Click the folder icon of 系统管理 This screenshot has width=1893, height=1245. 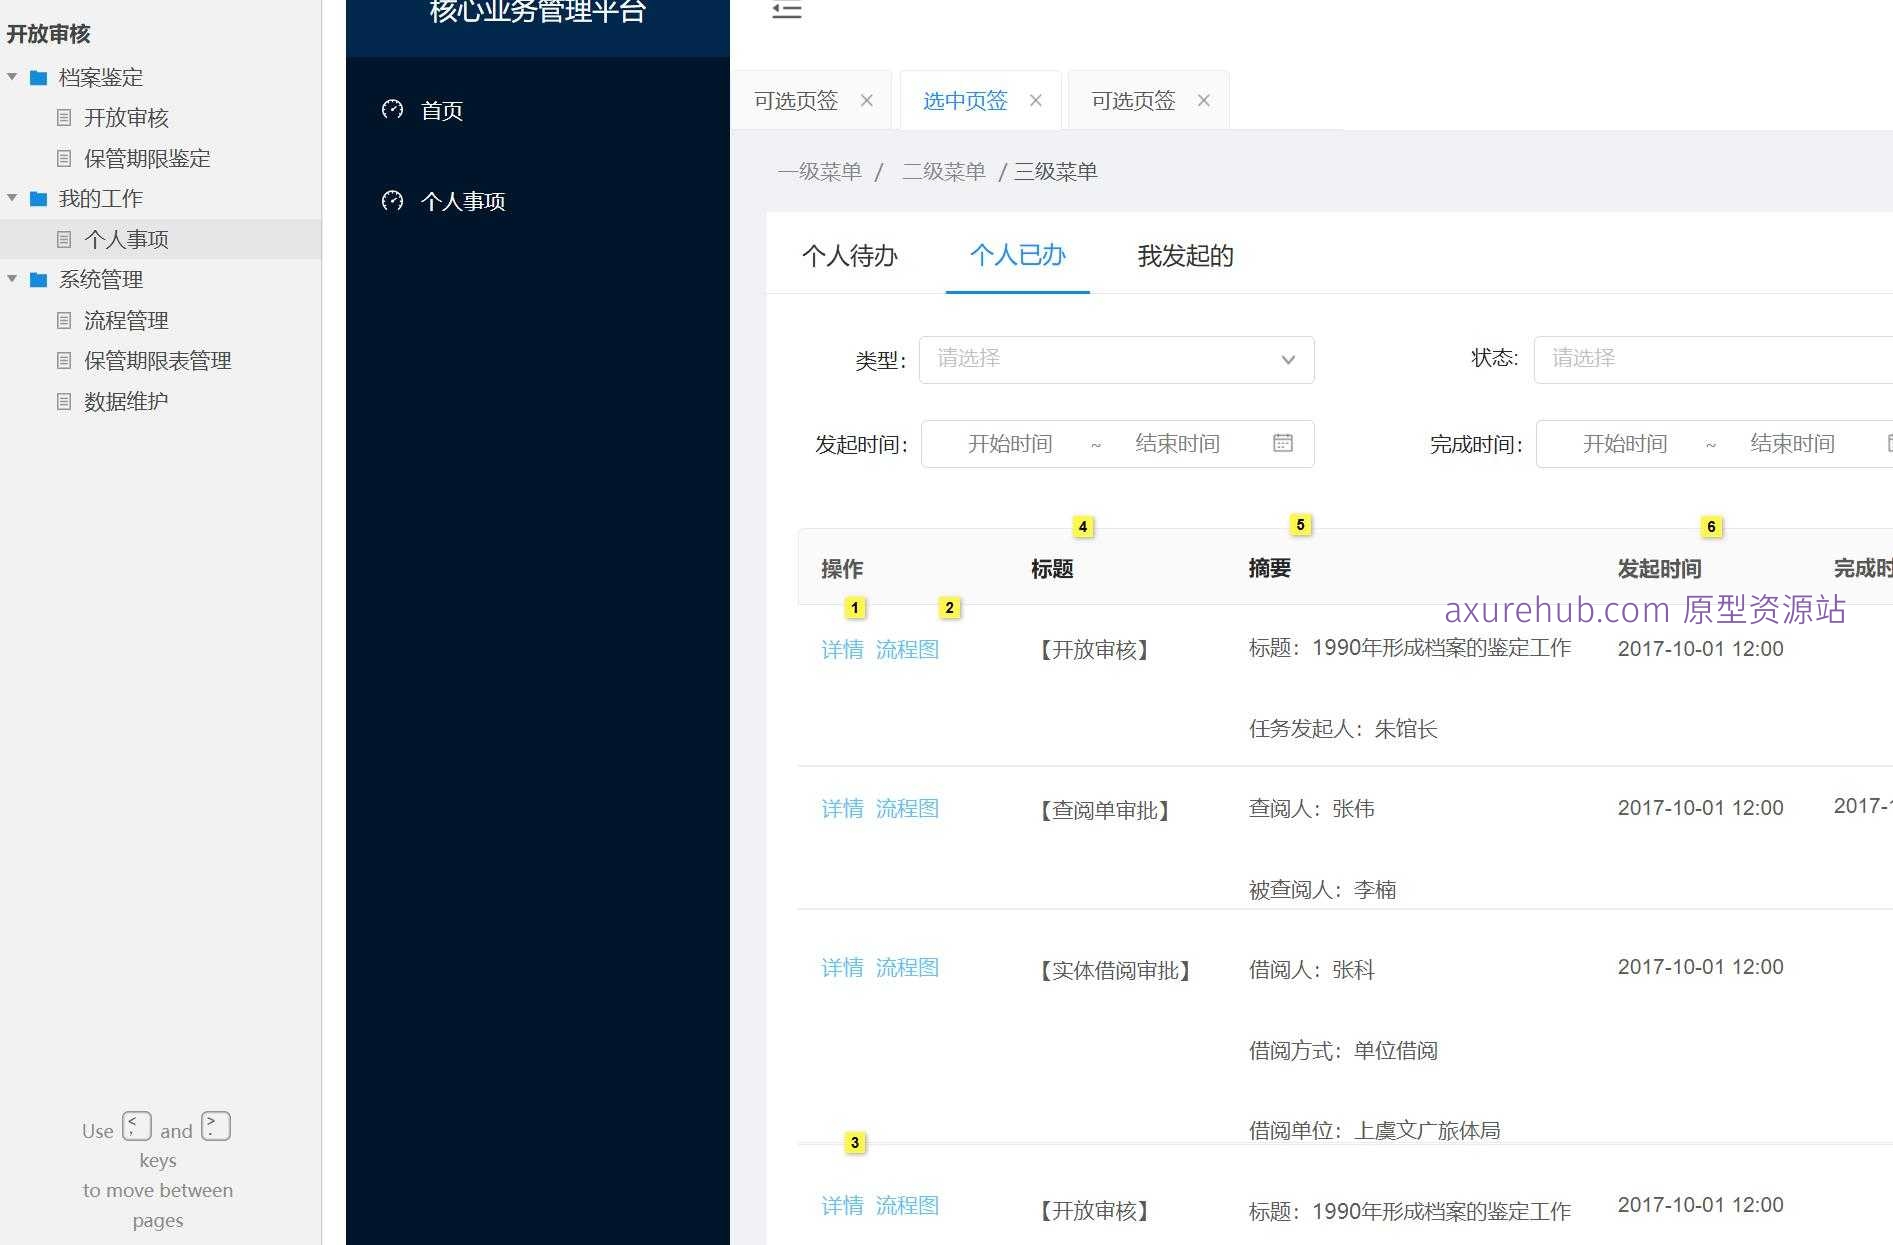tap(38, 280)
